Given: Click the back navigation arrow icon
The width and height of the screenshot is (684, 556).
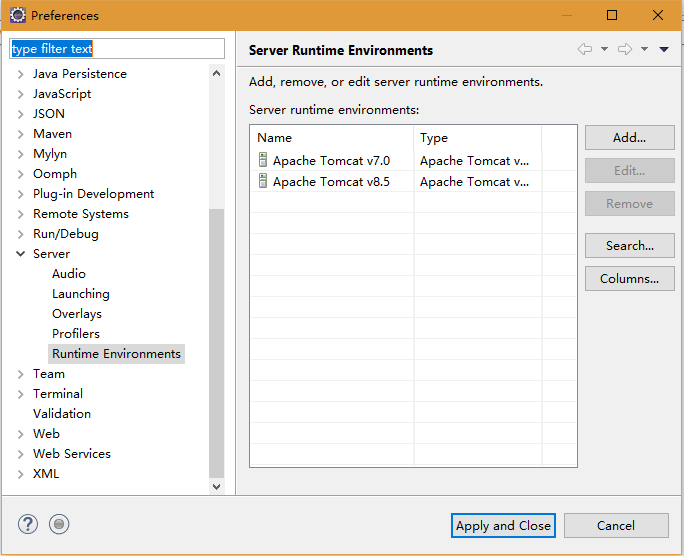Looking at the screenshot, I should point(585,49).
